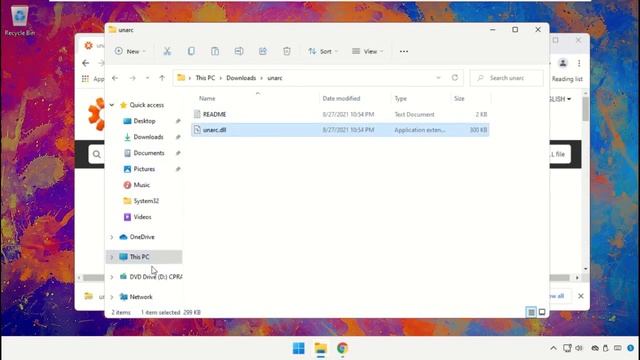The image size is (640, 360).
Task: Sort by Date modified column header
Action: pyautogui.click(x=341, y=98)
